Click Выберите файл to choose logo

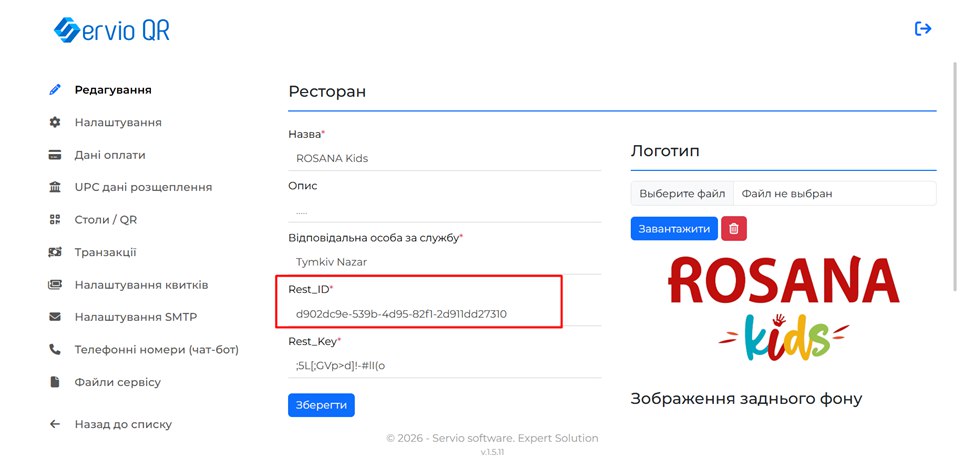(682, 193)
